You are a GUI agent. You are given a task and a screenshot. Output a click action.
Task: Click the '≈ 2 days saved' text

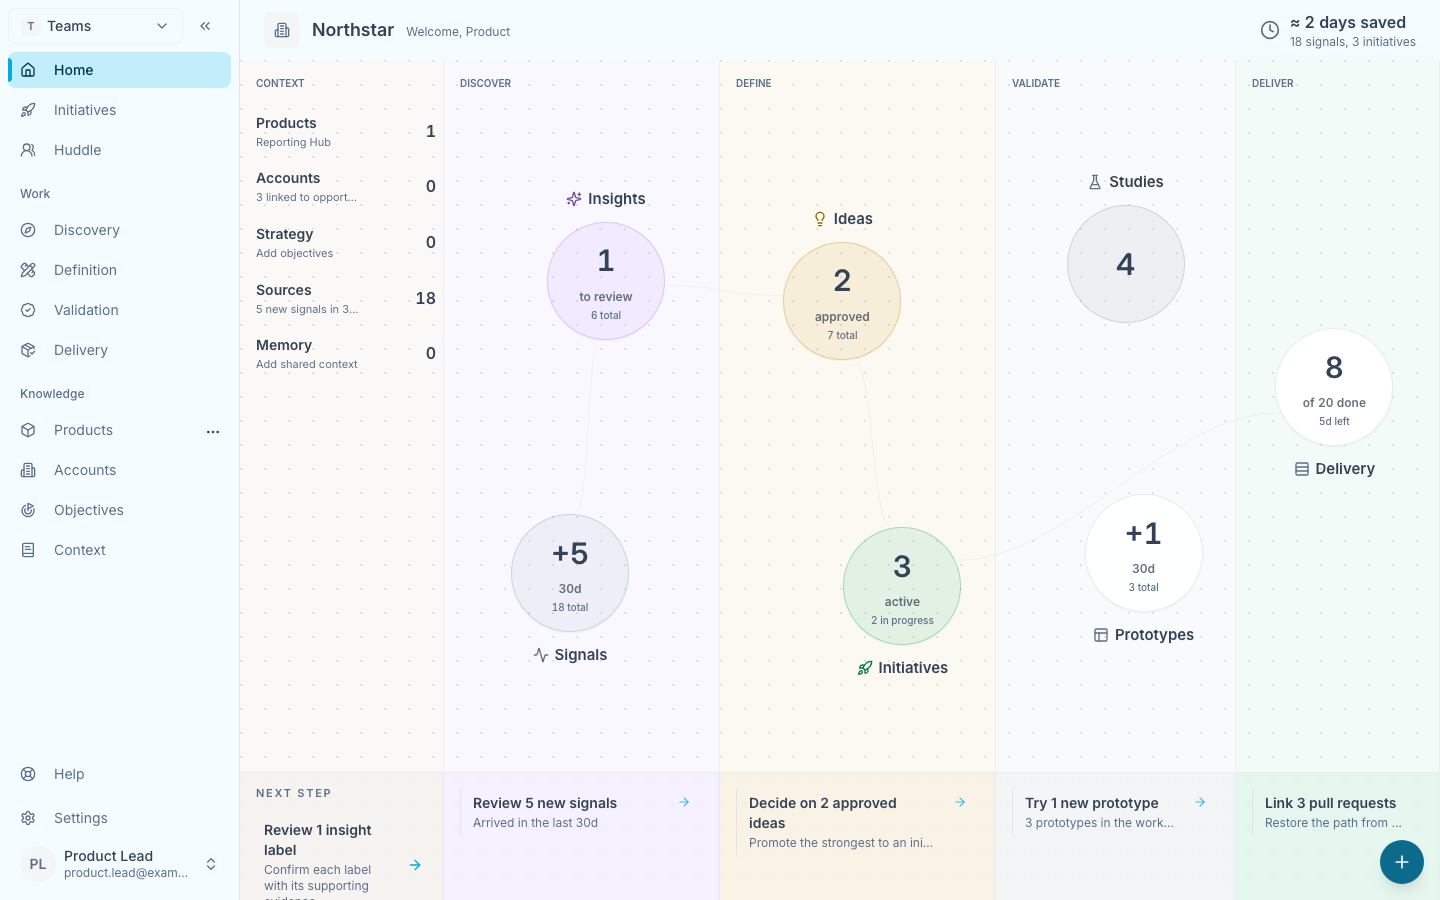tap(1348, 22)
